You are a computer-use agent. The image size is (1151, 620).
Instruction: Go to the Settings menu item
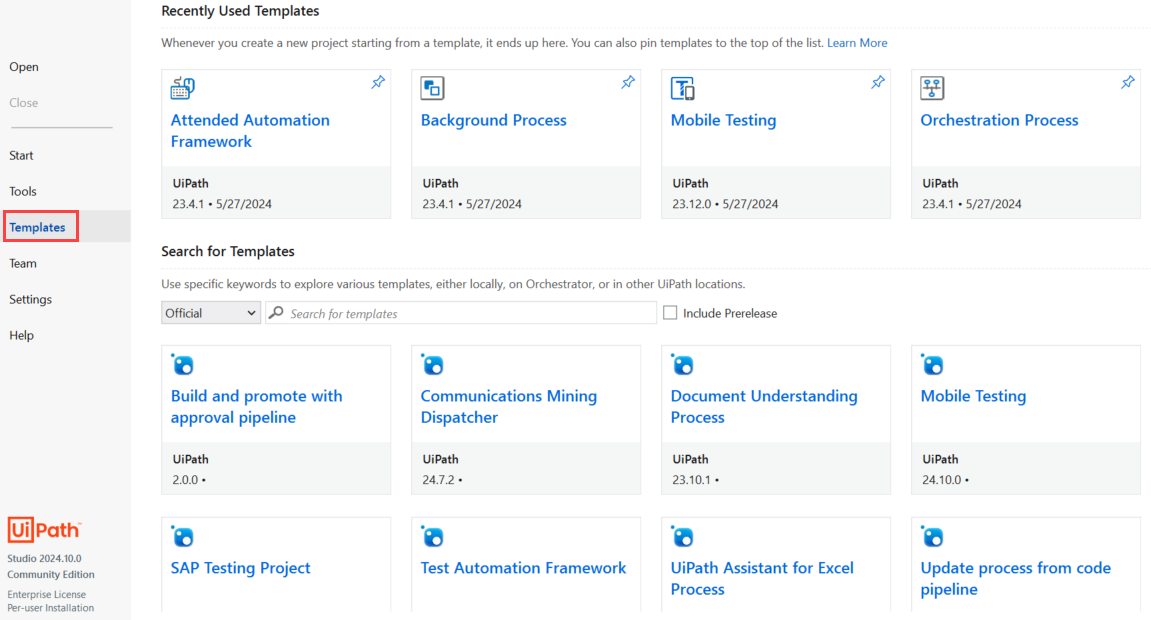pyautogui.click(x=31, y=299)
